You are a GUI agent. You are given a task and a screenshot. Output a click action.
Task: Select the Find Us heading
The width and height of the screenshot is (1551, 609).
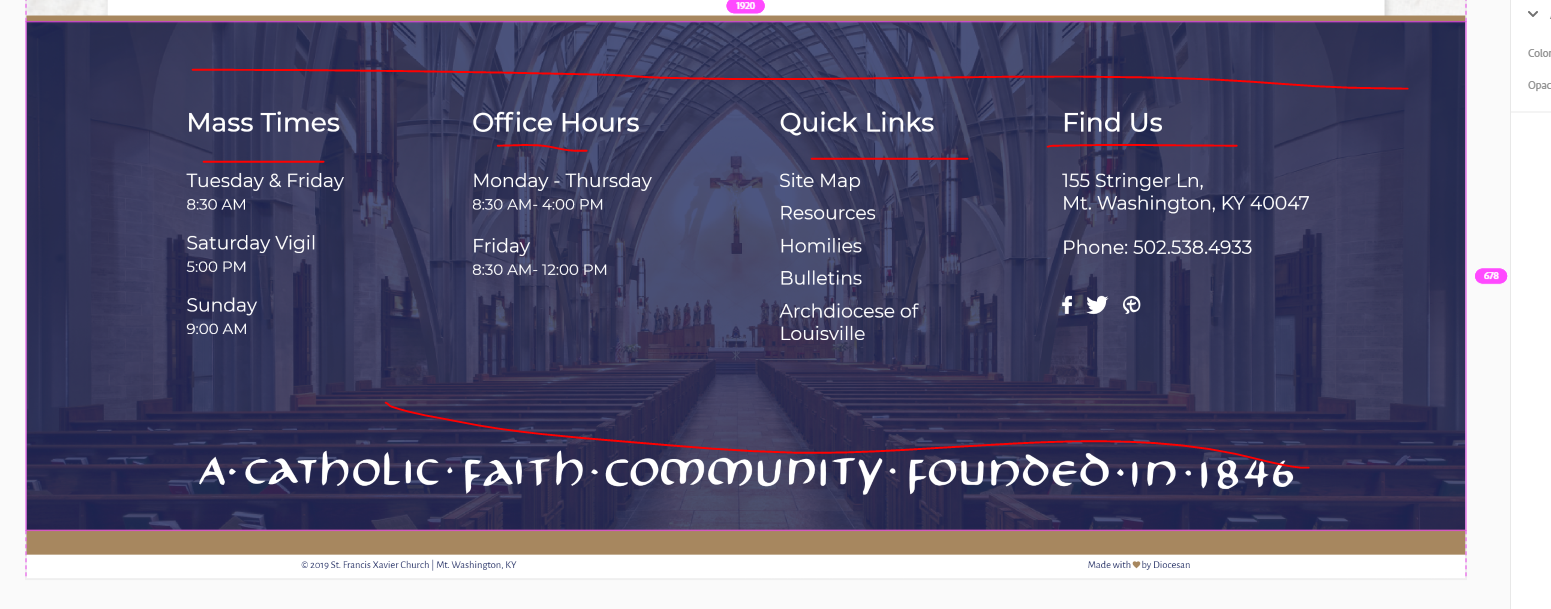[1112, 123]
